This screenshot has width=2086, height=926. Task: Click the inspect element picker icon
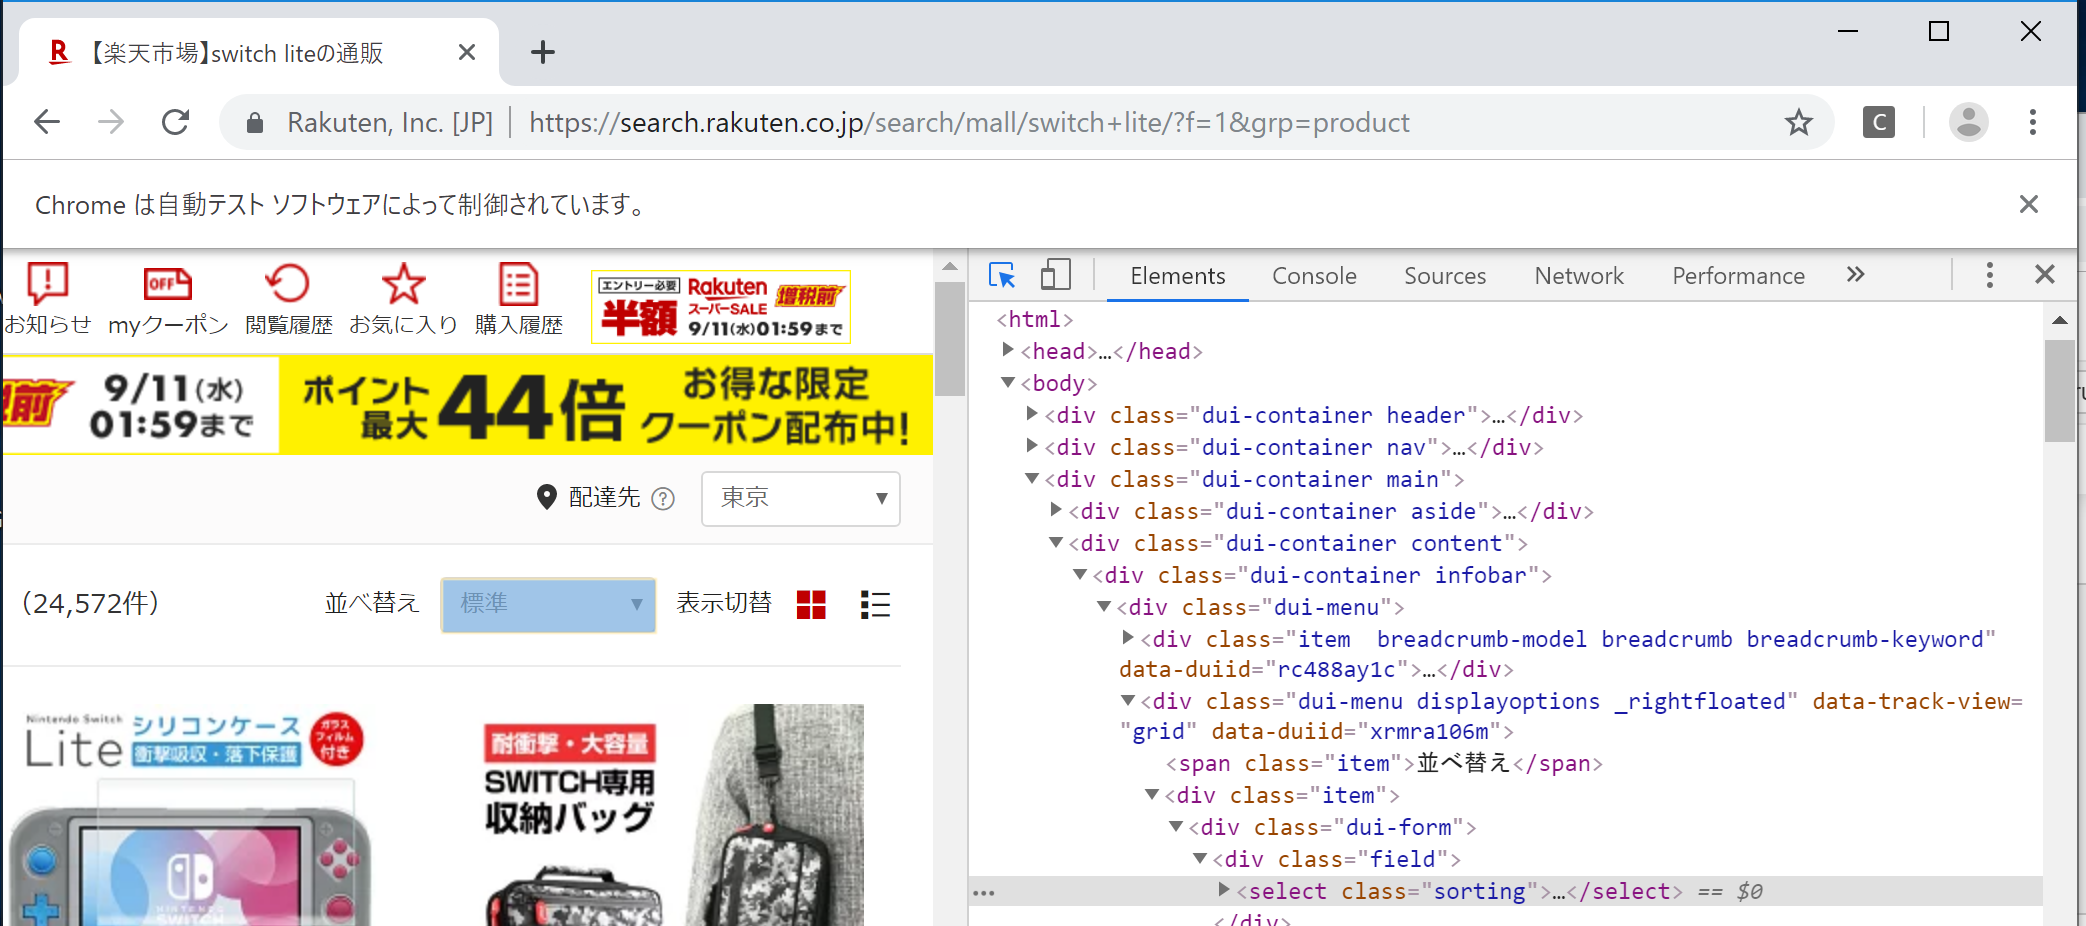pos(1001,275)
